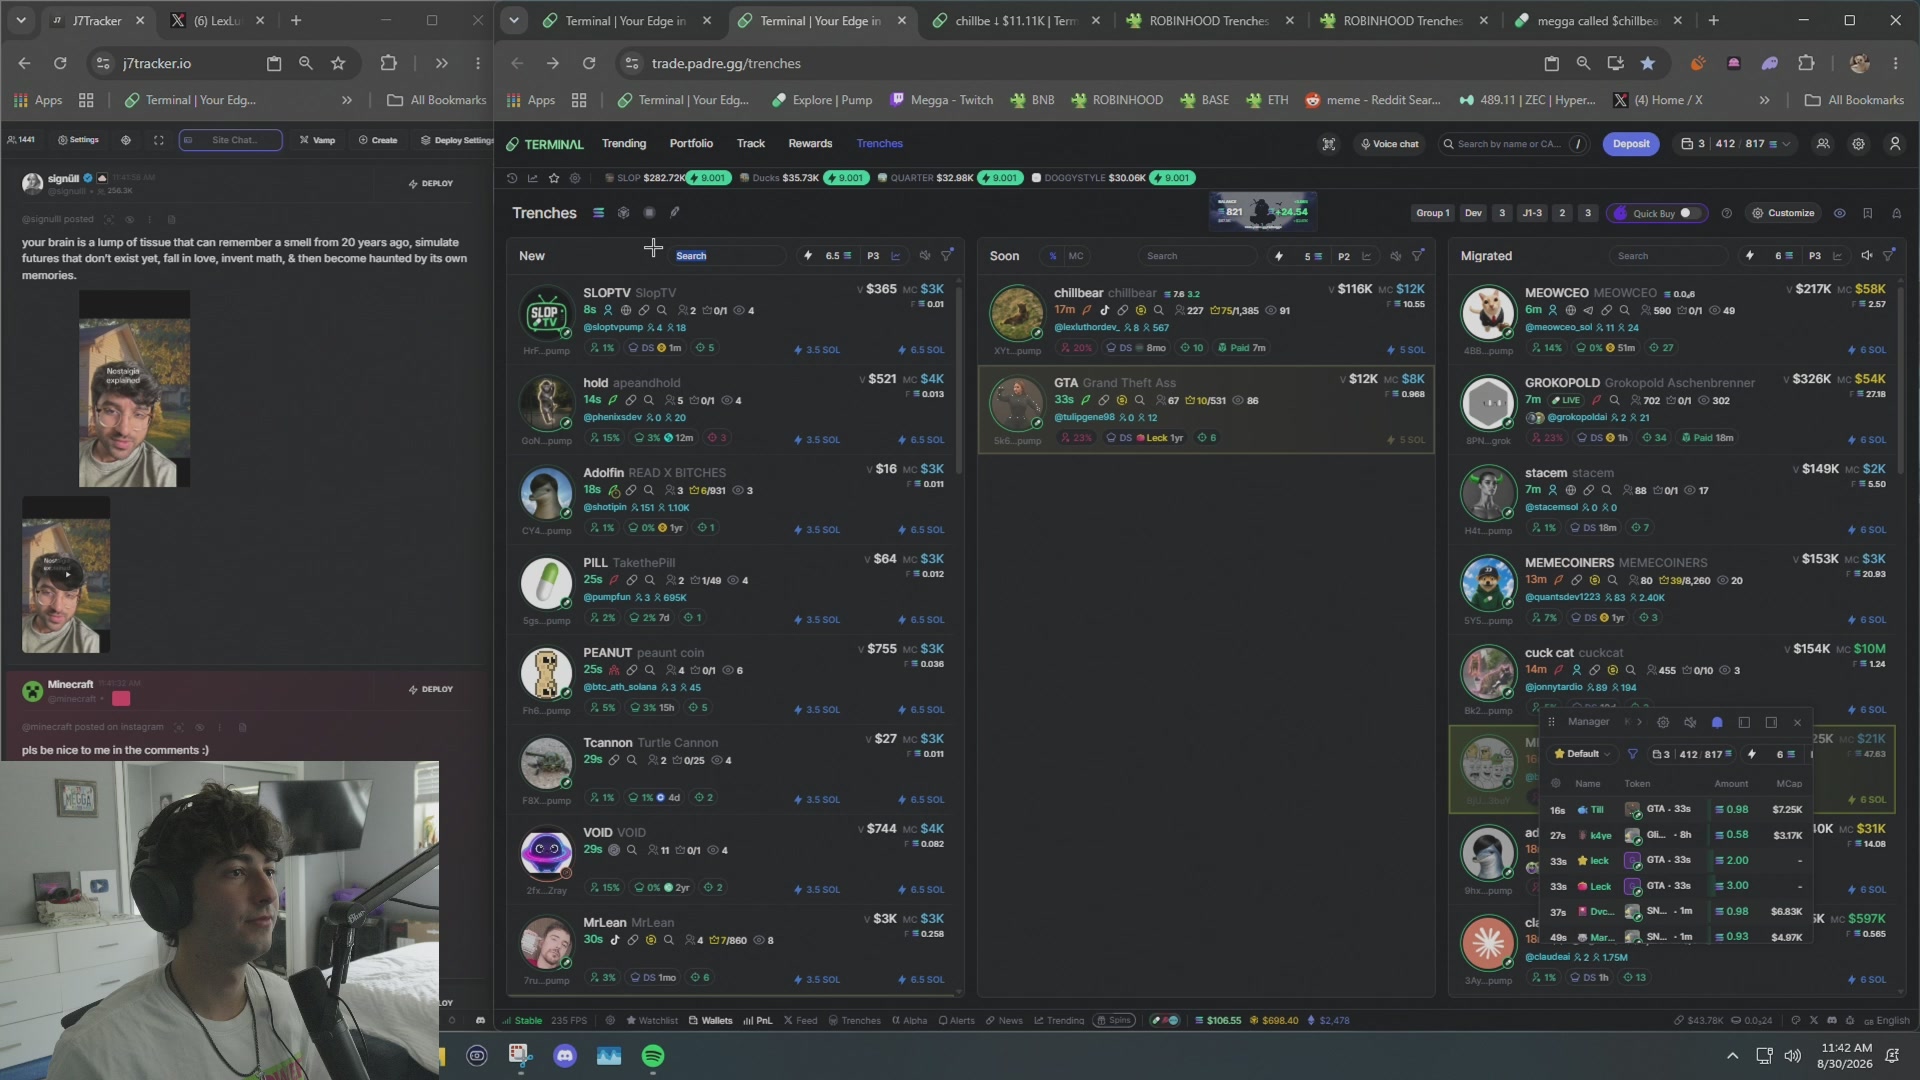This screenshot has height=1080, width=1920.
Task: Focus the Search by name or CA field
Action: click(1512, 144)
